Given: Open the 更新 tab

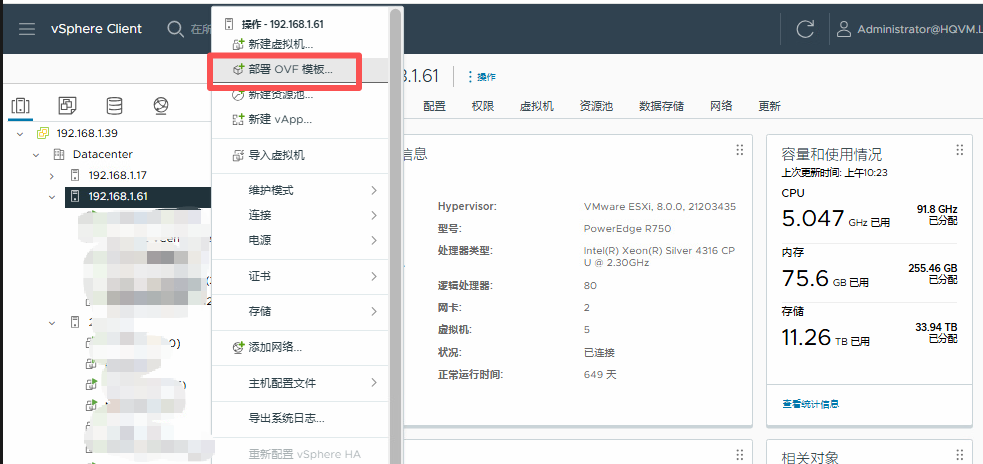Looking at the screenshot, I should 769,106.
